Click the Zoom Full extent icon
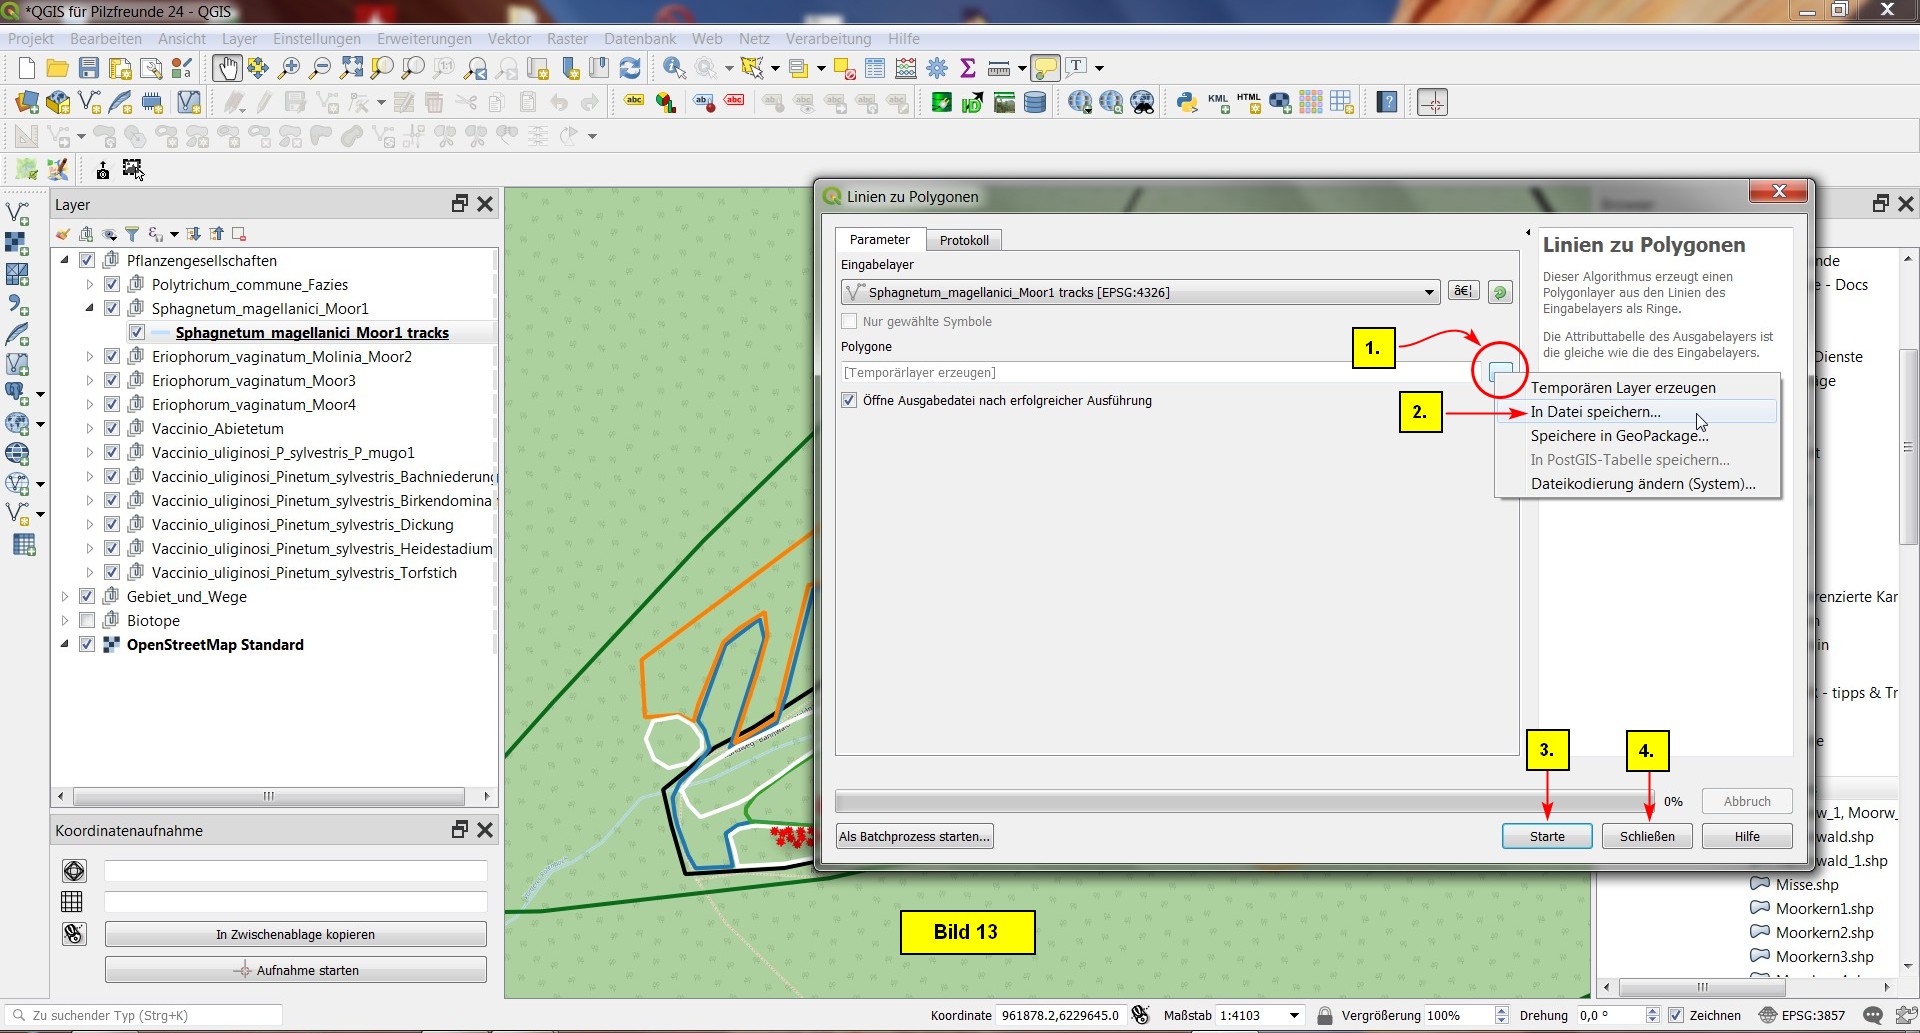 click(x=351, y=68)
